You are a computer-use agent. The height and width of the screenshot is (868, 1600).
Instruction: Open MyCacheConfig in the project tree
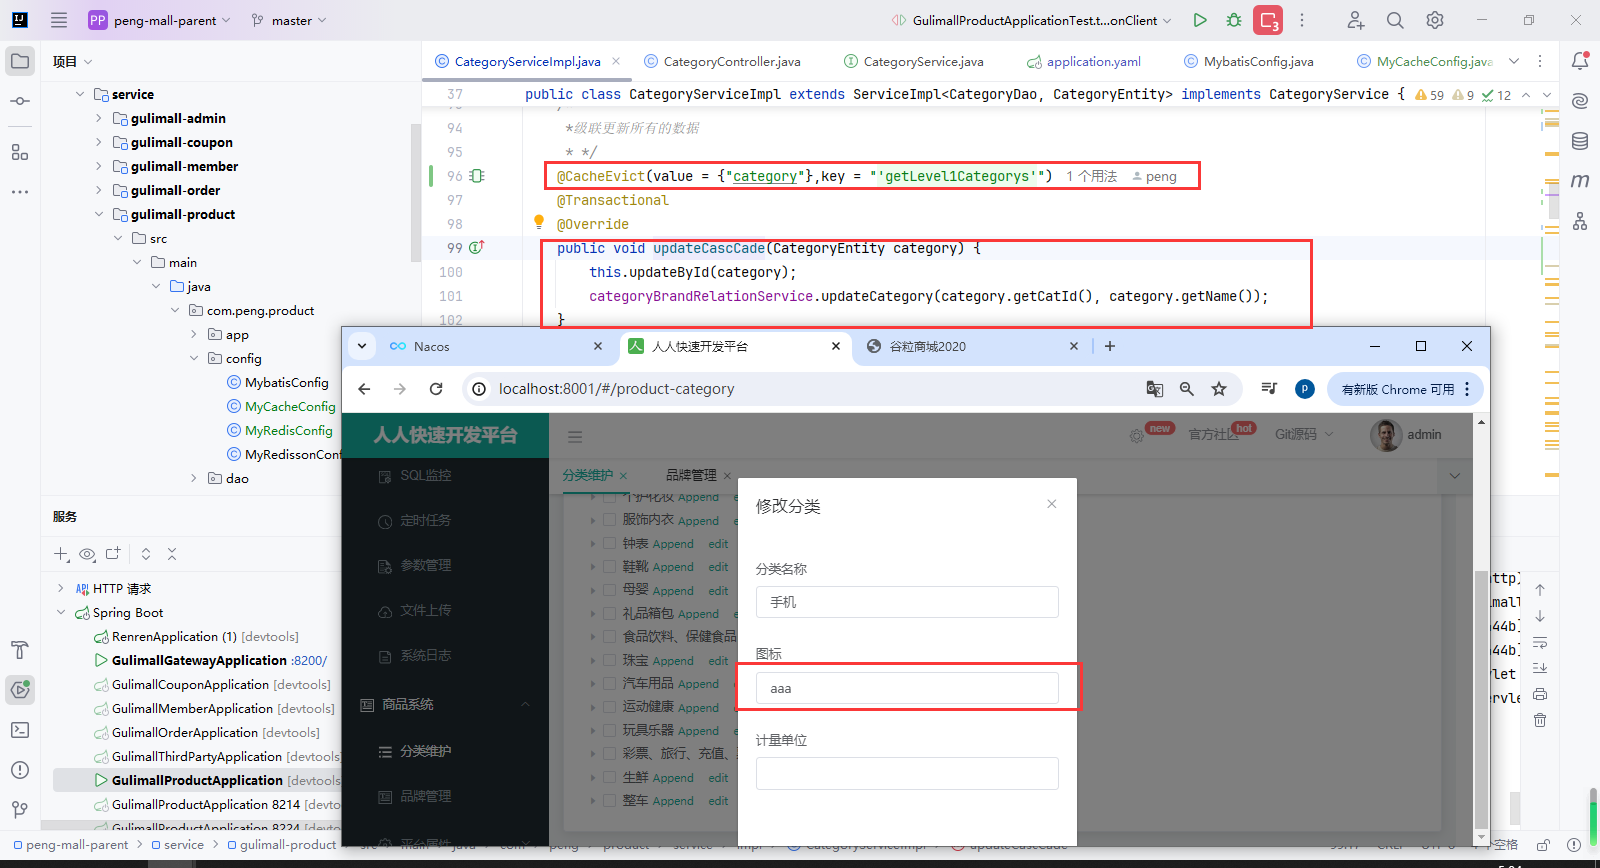290,406
